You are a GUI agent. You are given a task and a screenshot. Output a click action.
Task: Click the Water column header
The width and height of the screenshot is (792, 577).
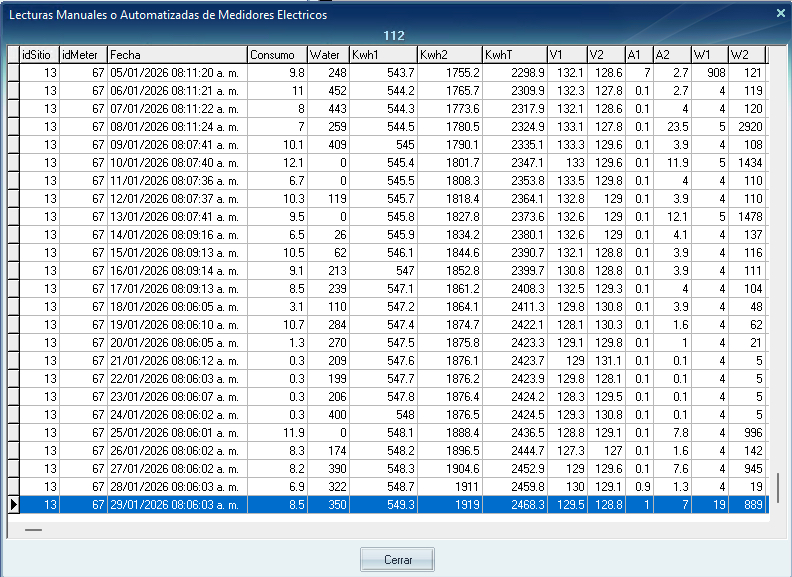pos(328,55)
